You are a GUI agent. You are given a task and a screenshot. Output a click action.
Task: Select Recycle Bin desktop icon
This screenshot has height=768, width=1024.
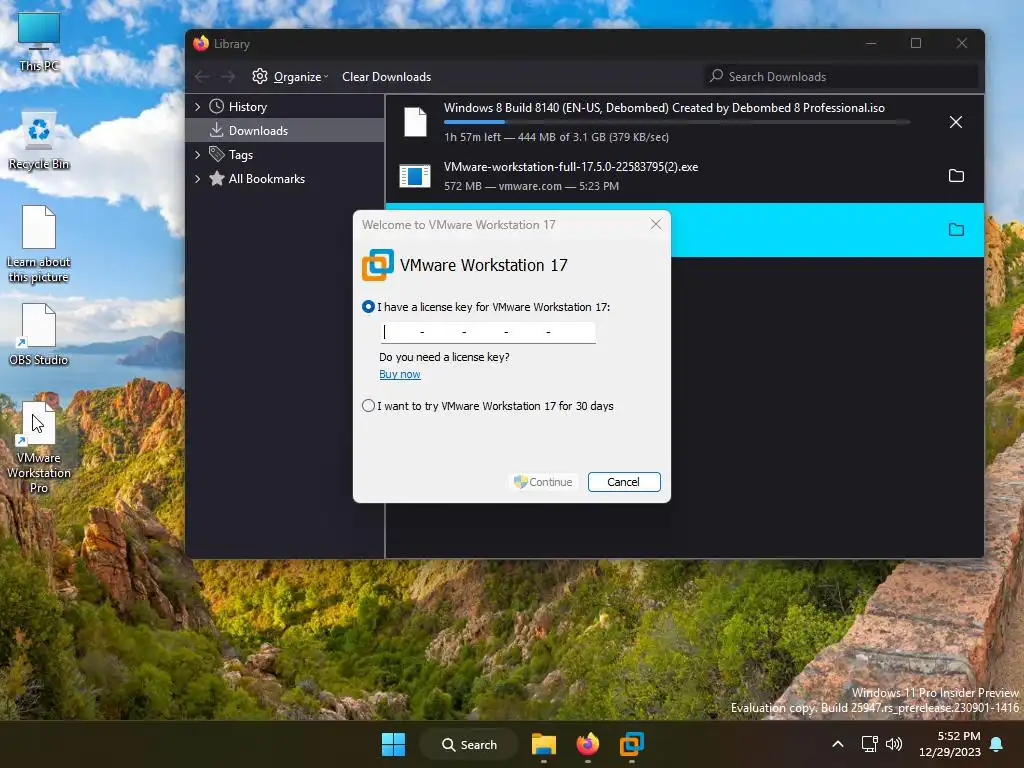point(39,140)
